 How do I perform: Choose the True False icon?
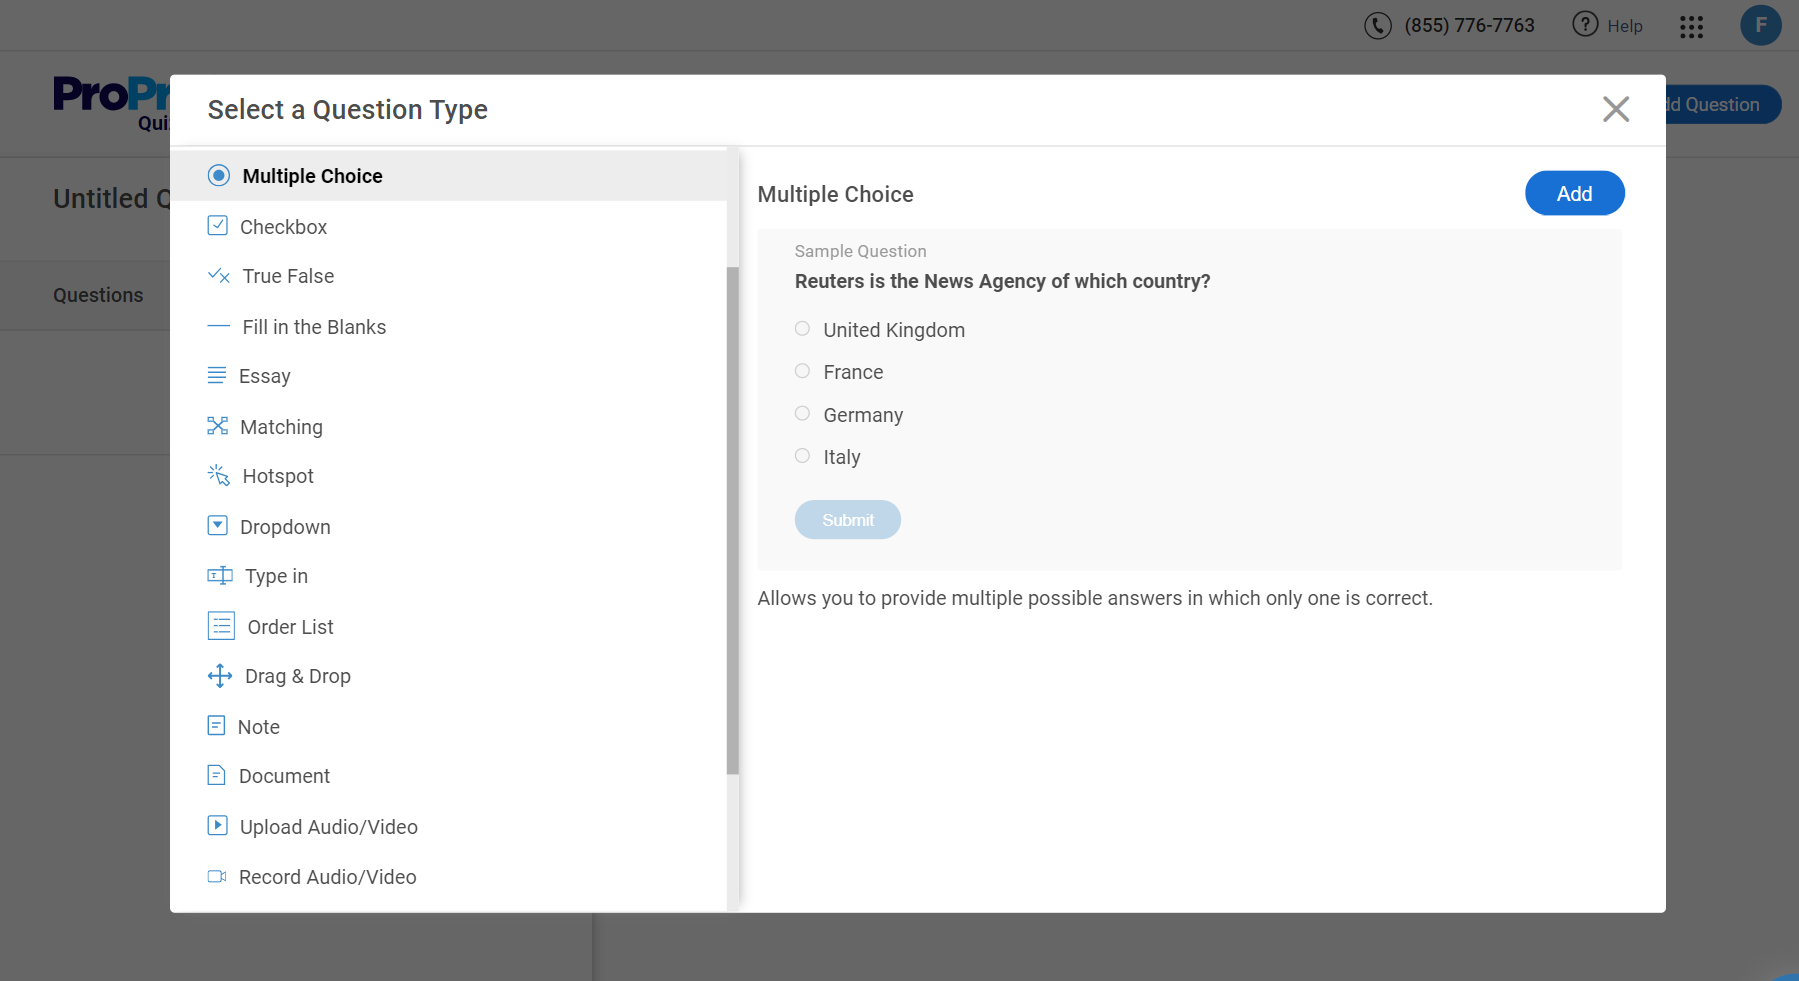coord(218,276)
